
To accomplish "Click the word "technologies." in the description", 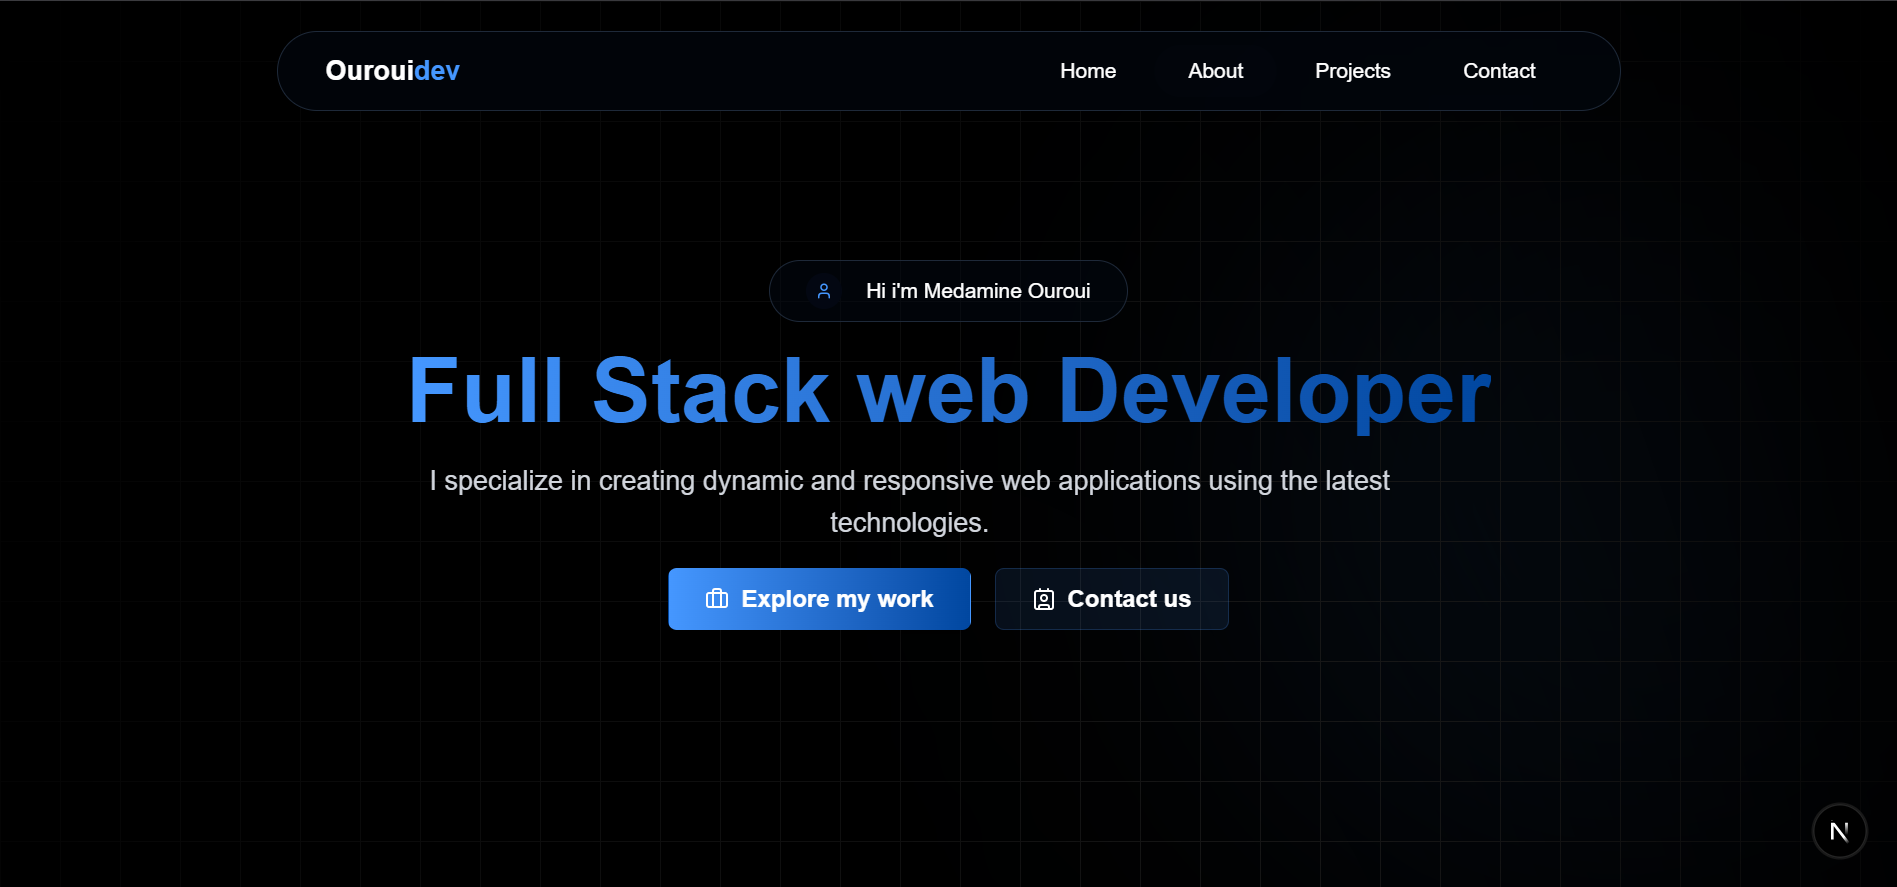I will [909, 523].
